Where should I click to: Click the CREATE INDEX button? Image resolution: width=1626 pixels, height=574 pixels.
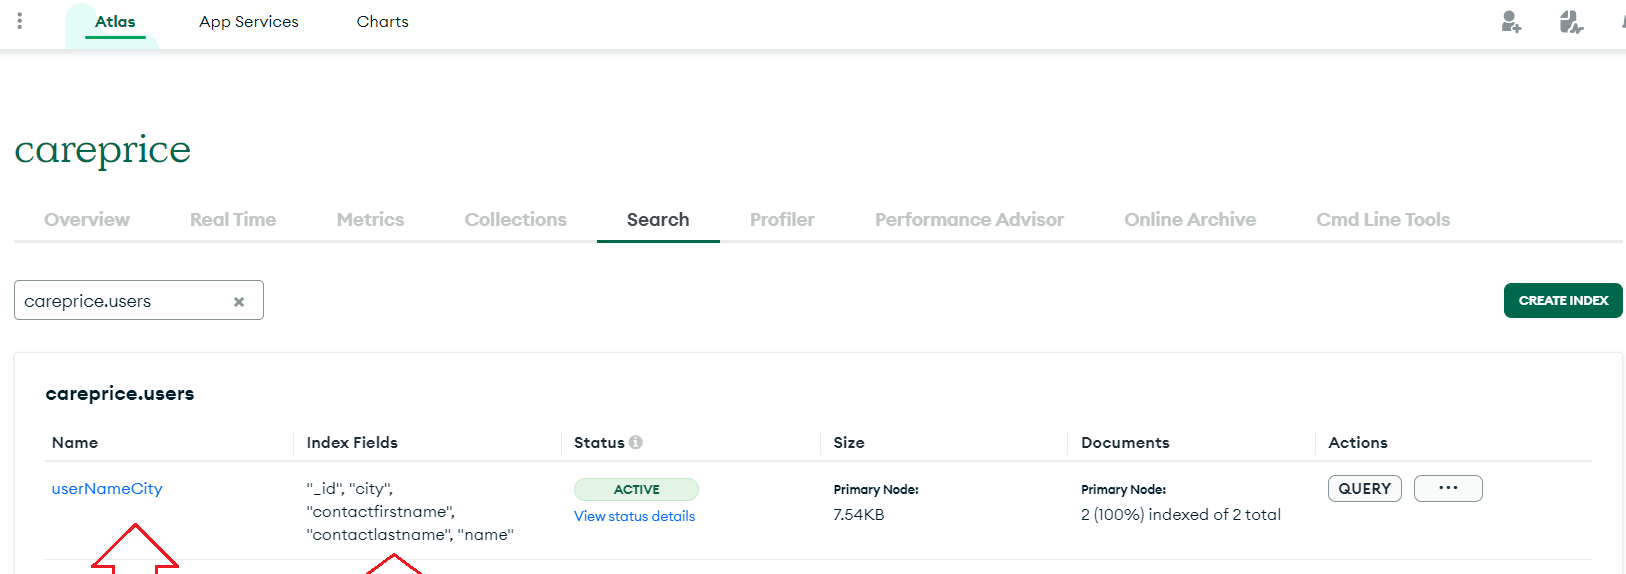1563,301
